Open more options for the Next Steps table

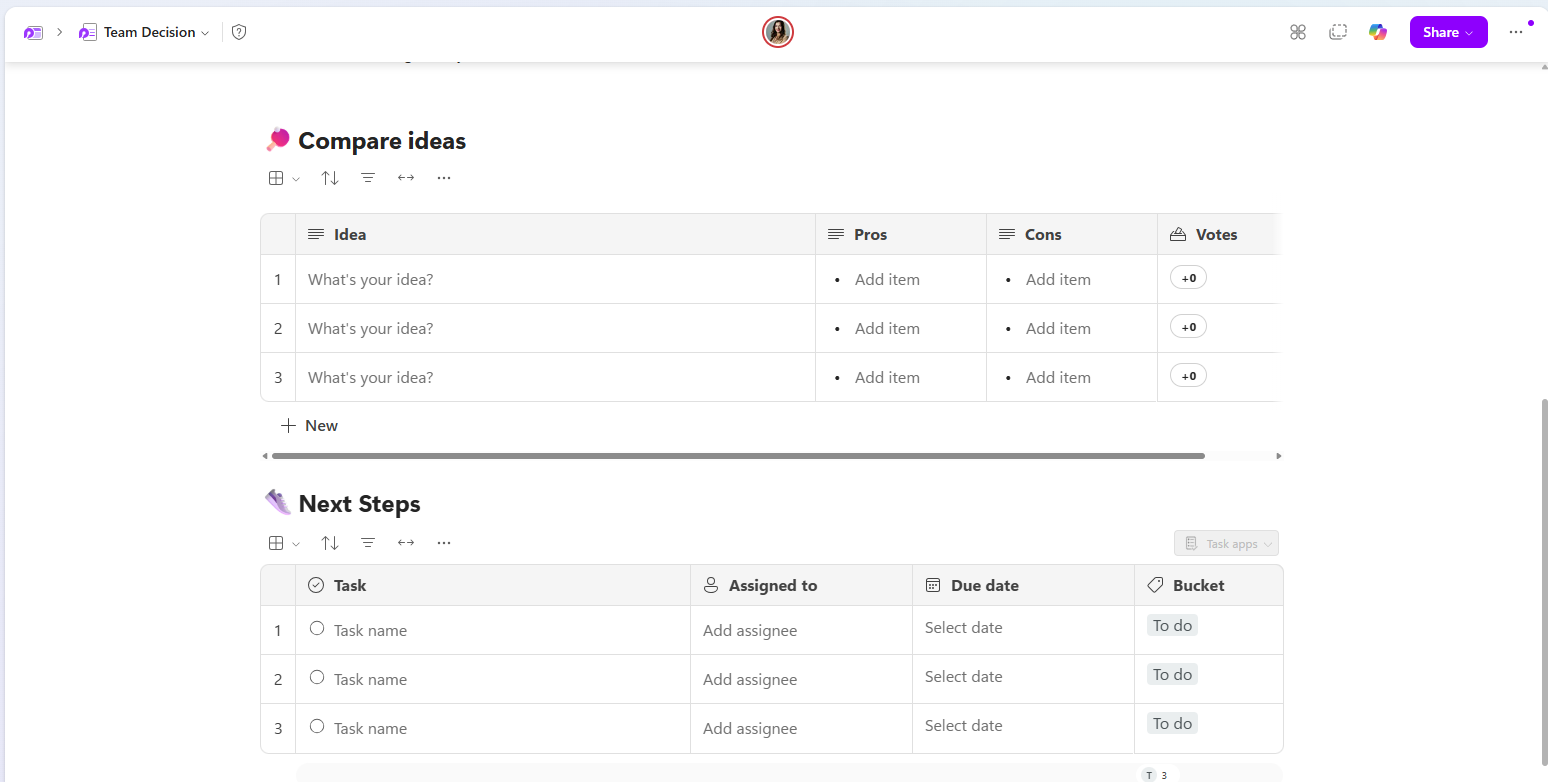point(444,542)
